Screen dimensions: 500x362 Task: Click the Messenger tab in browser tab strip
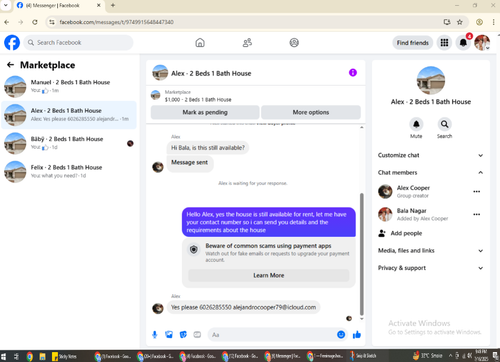(x=58, y=5)
